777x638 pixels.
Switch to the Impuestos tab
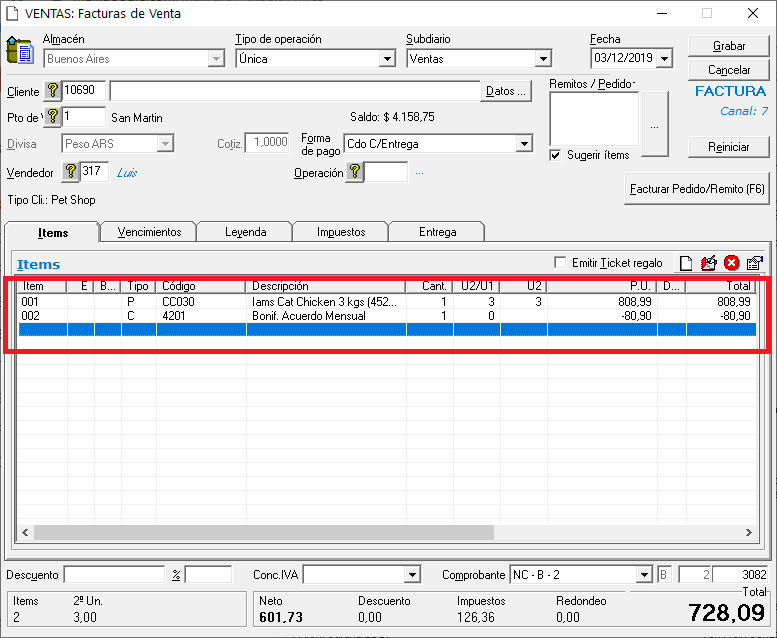[340, 232]
